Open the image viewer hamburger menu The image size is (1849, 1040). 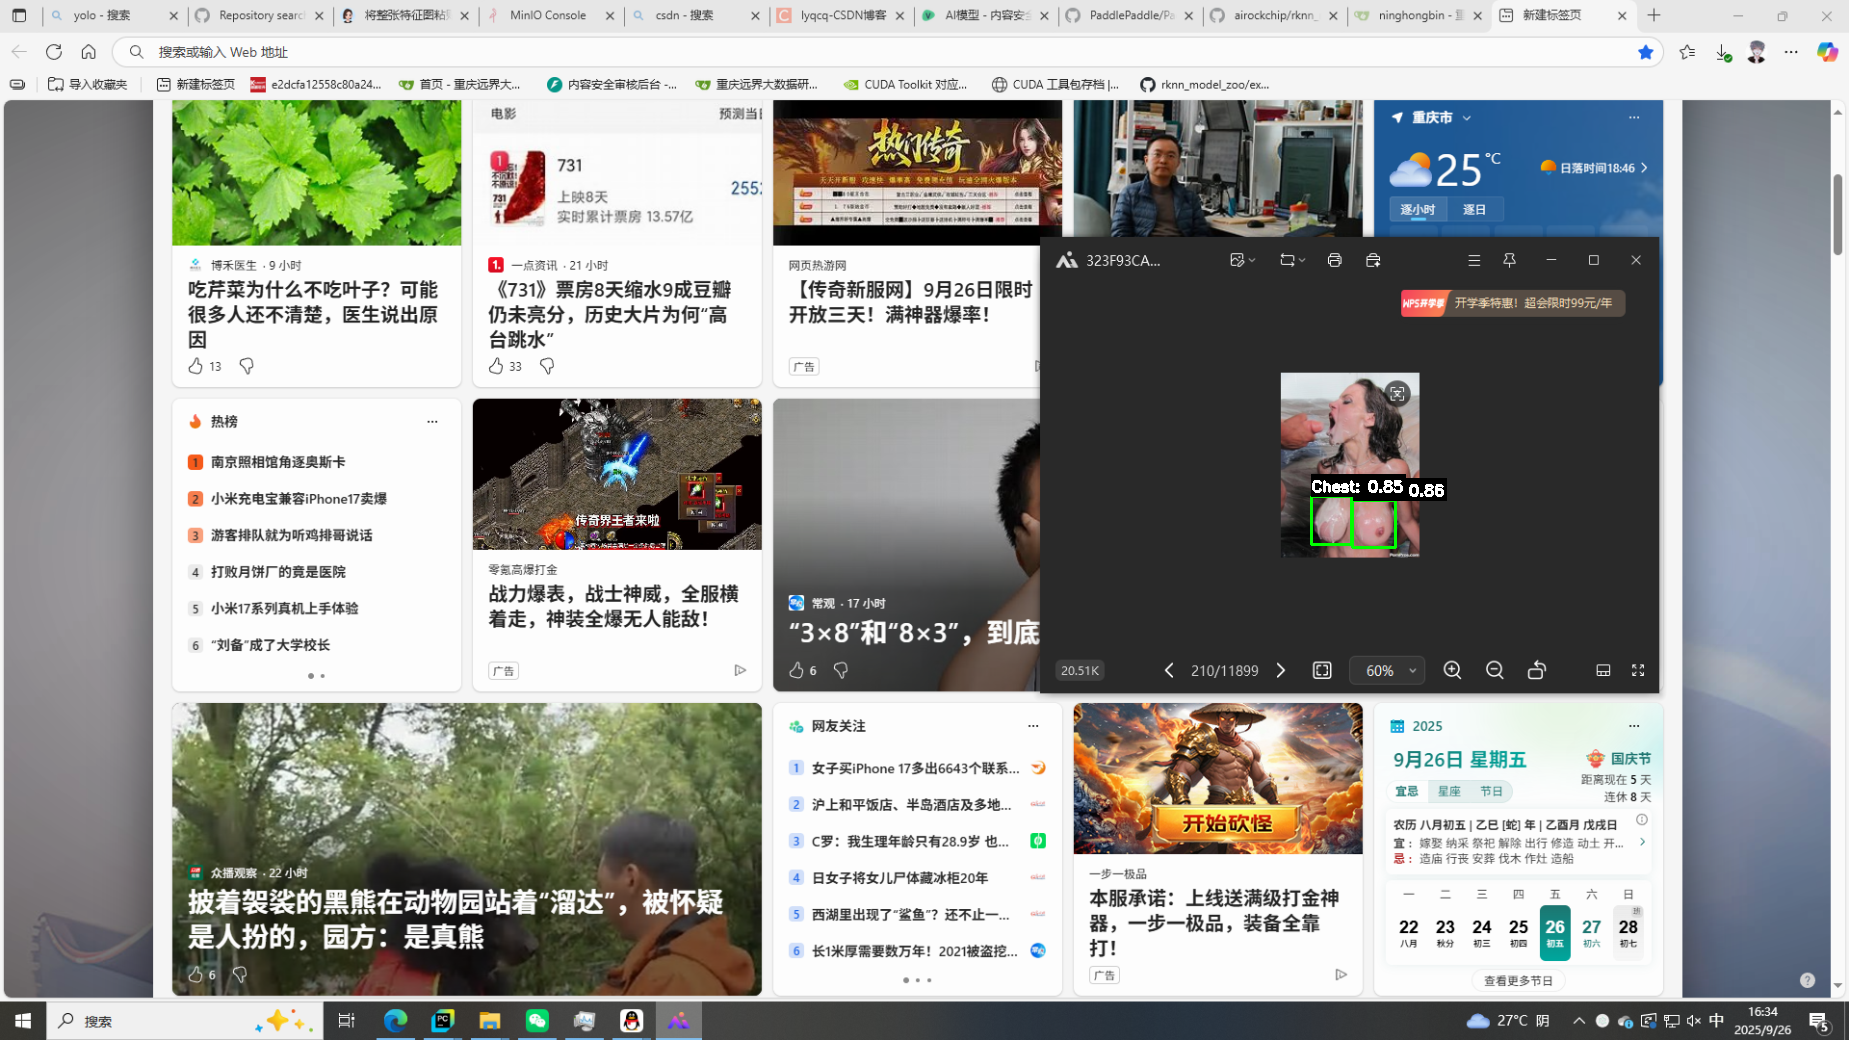click(x=1473, y=260)
